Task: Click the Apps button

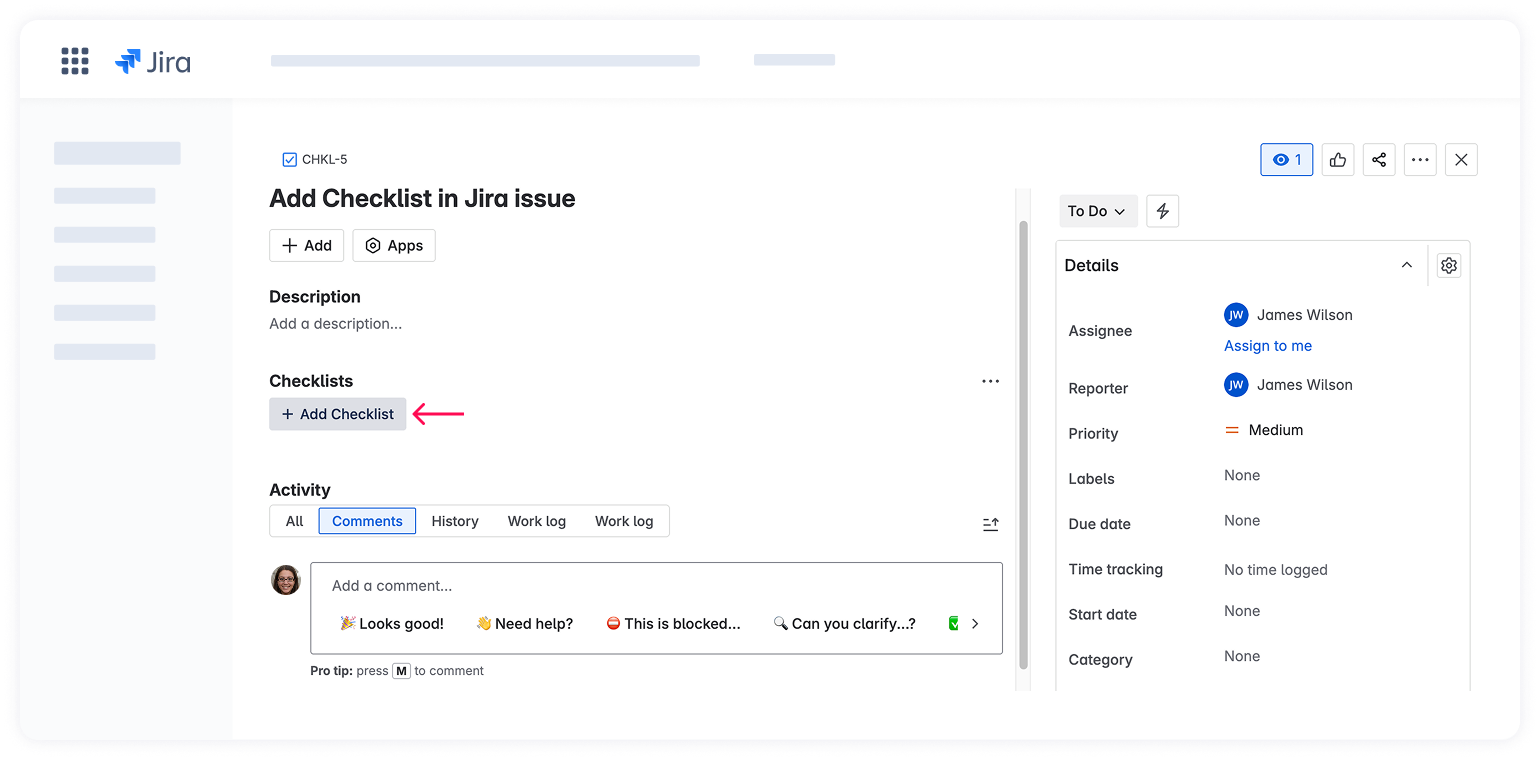Action: [394, 246]
